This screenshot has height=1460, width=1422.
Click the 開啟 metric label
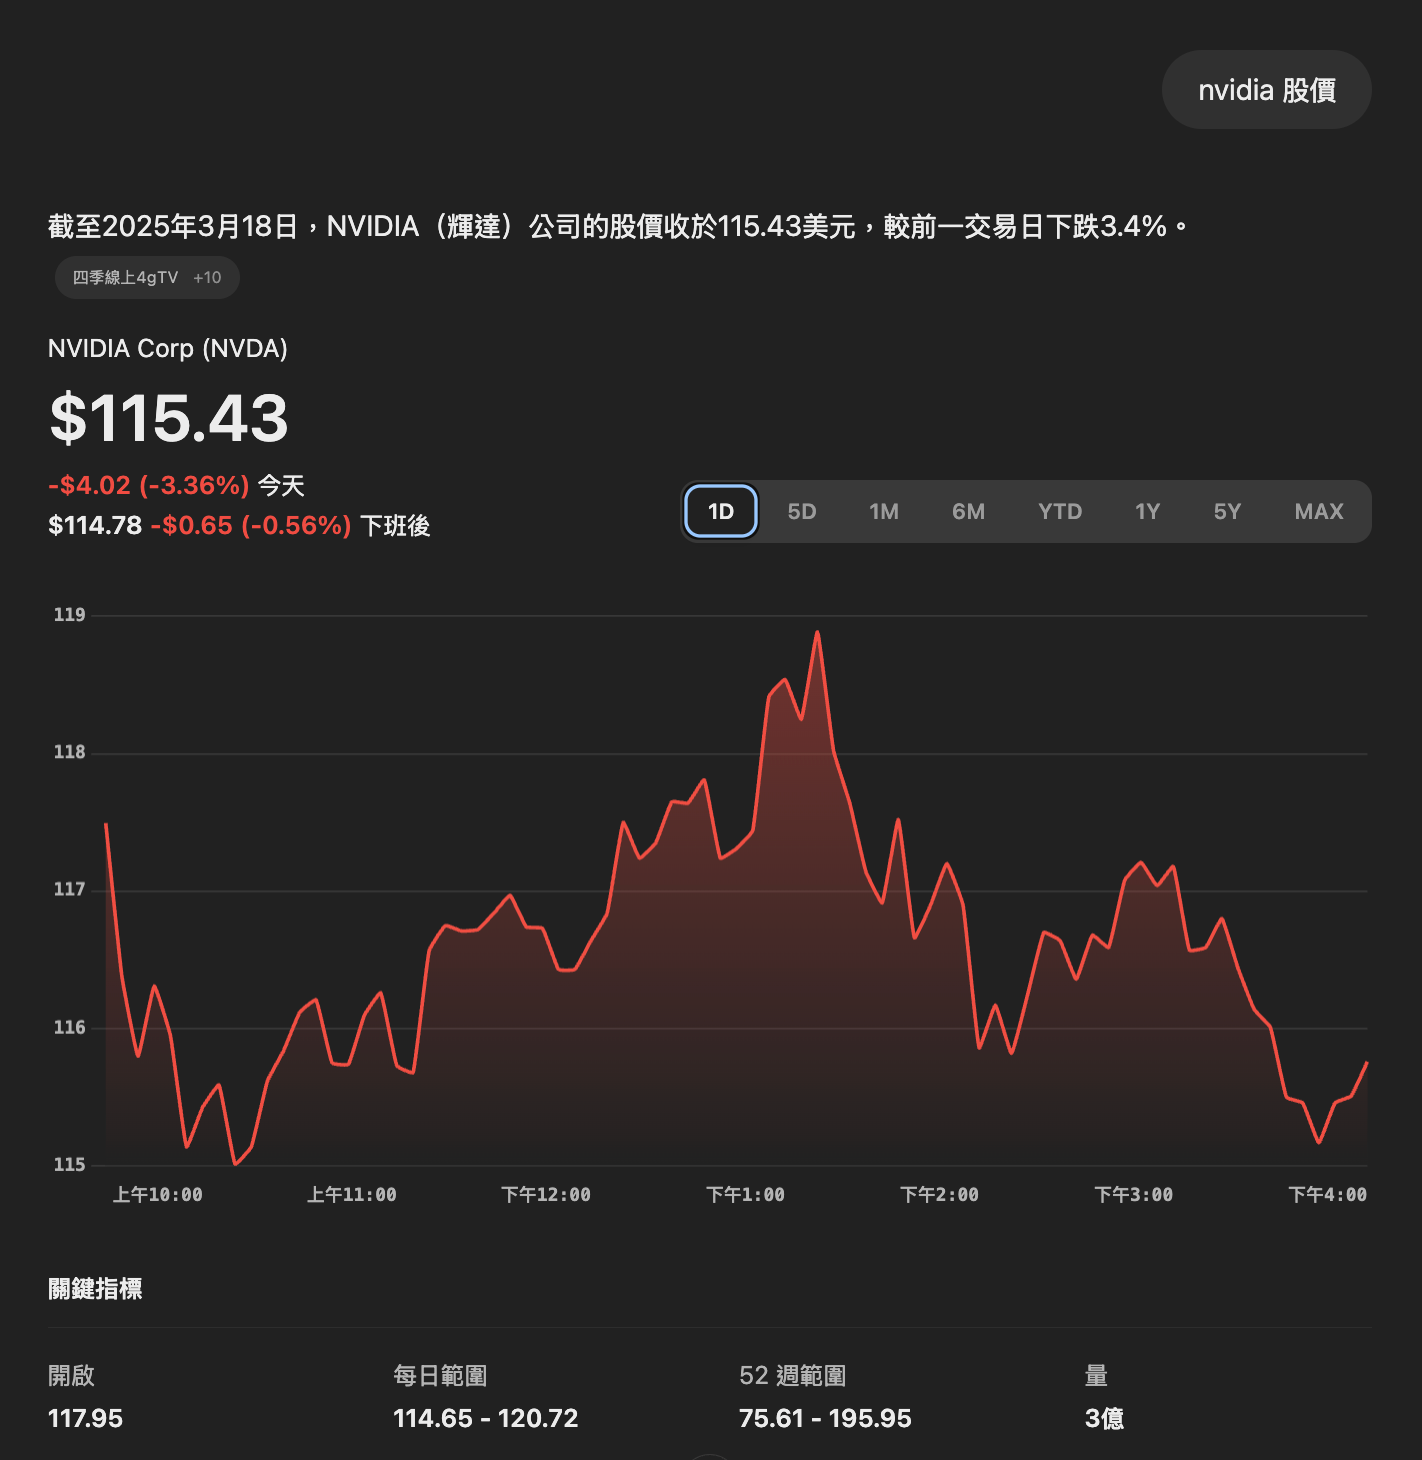tap(71, 1376)
